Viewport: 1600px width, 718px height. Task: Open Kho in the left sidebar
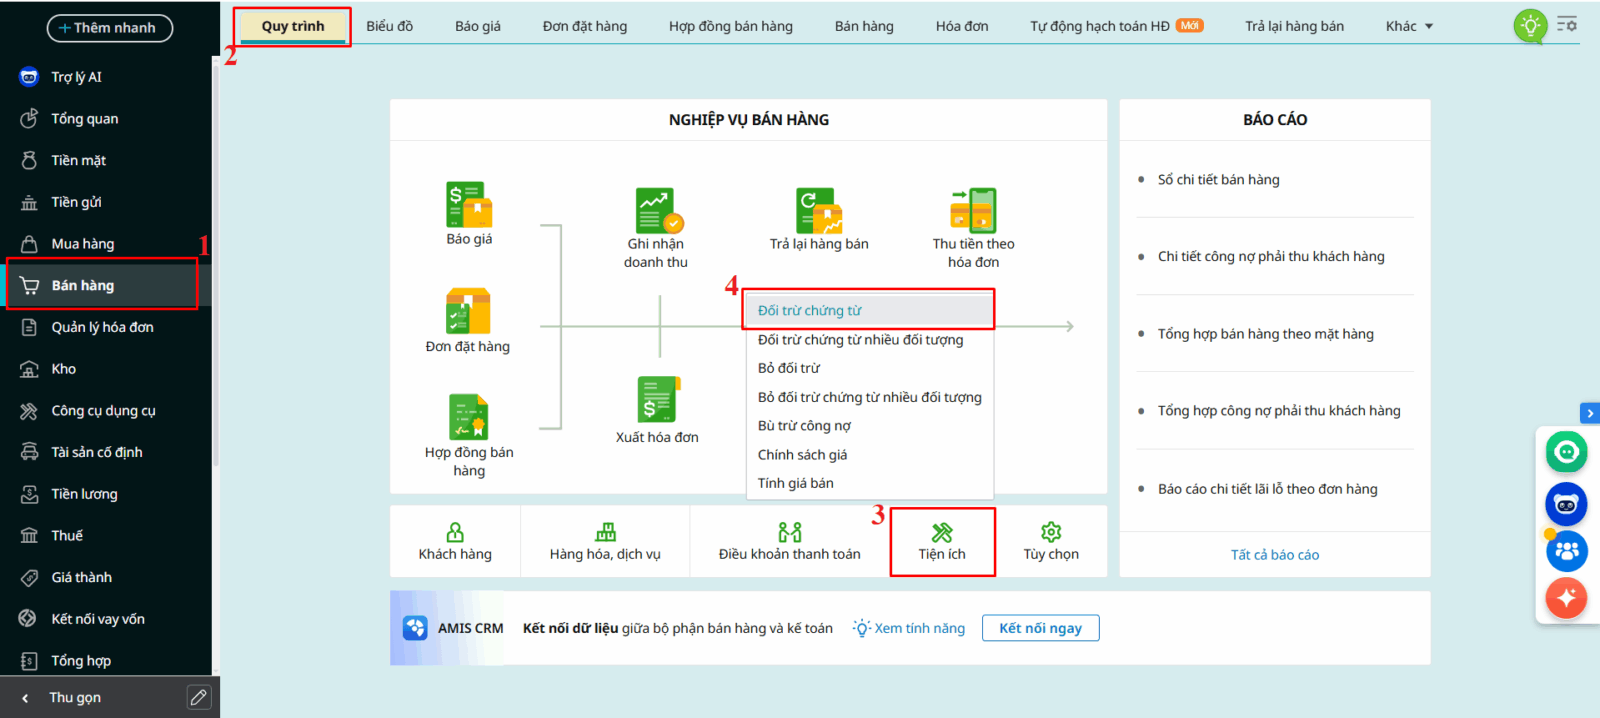(64, 369)
